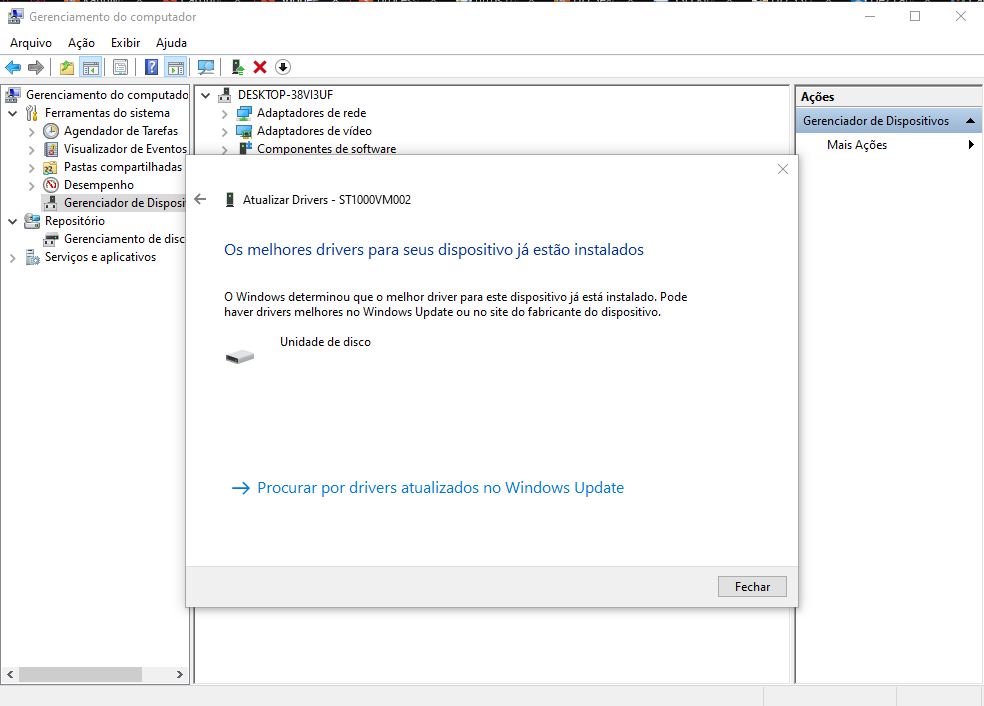
Task: Click the circled down-arrow disable device icon
Action: pos(283,67)
